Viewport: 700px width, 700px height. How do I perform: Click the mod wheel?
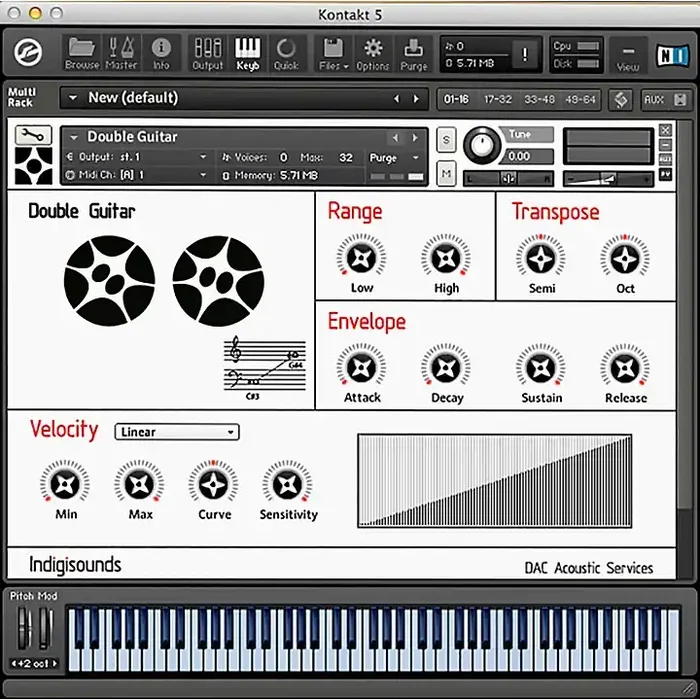pyautogui.click(x=45, y=628)
